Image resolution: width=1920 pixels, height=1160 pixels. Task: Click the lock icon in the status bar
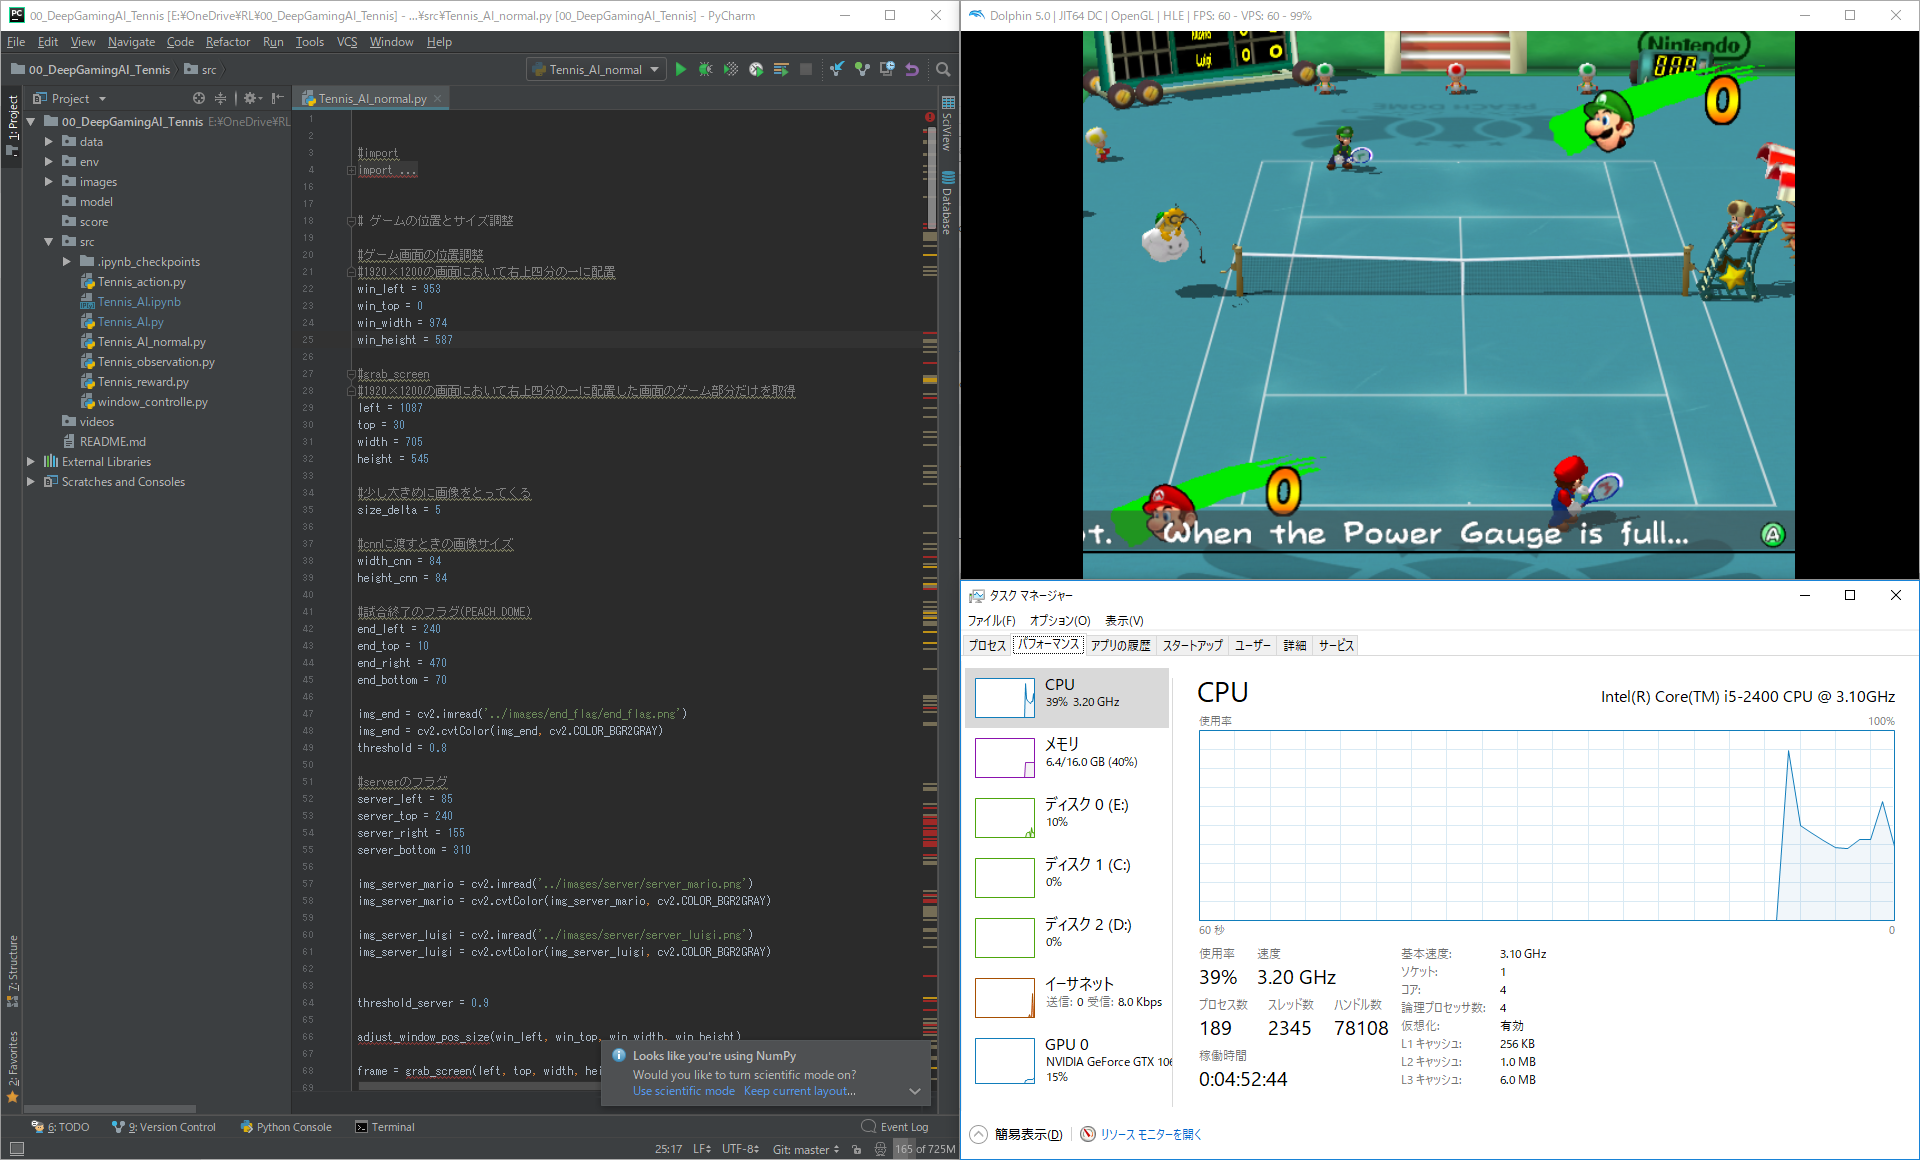click(x=857, y=1149)
